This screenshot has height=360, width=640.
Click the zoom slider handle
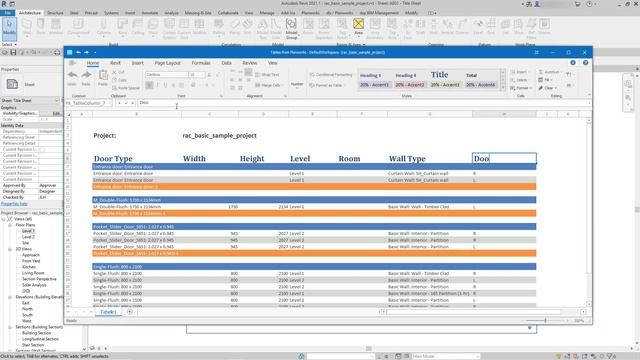pyautogui.click(x=545, y=321)
